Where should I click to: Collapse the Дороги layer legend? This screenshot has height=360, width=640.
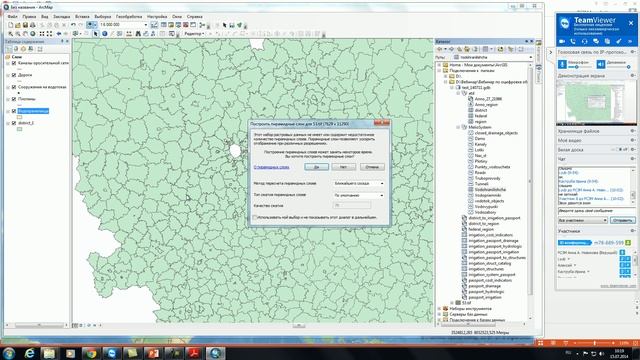click(x=8, y=75)
